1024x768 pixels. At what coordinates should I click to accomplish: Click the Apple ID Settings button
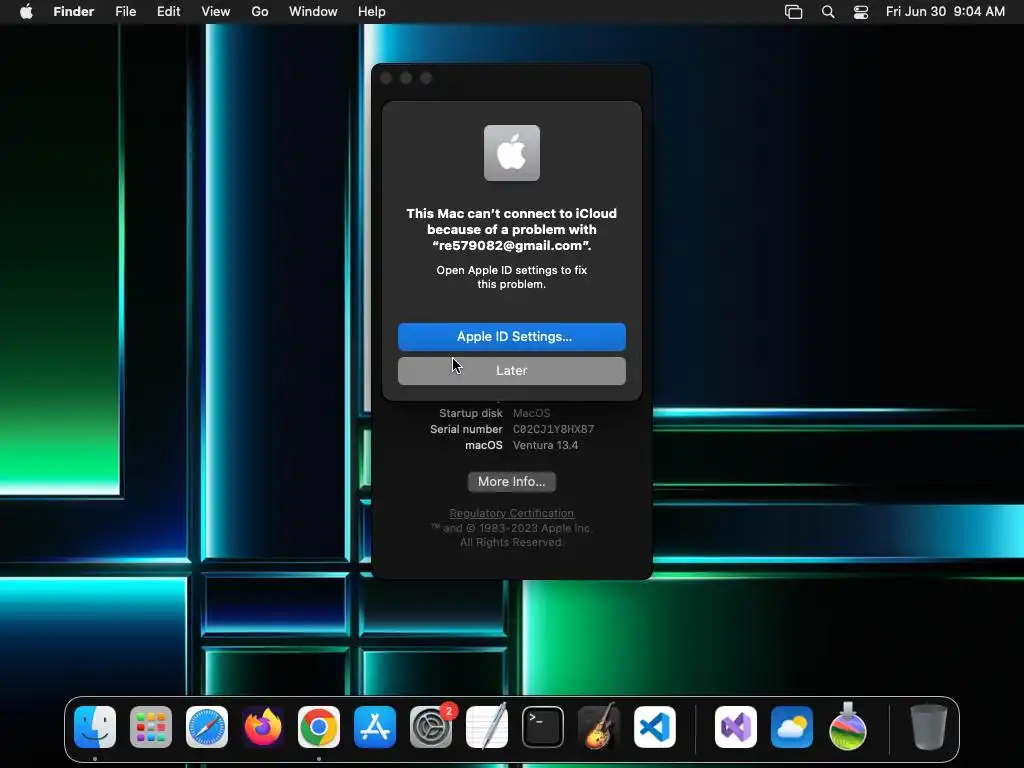[512, 336]
